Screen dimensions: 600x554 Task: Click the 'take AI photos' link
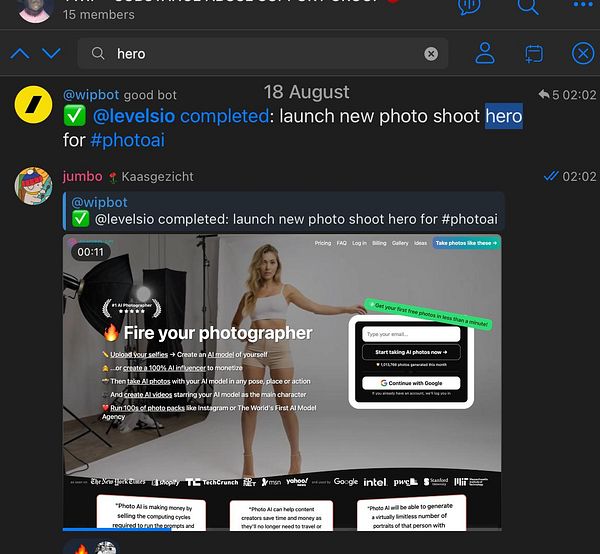148,381
